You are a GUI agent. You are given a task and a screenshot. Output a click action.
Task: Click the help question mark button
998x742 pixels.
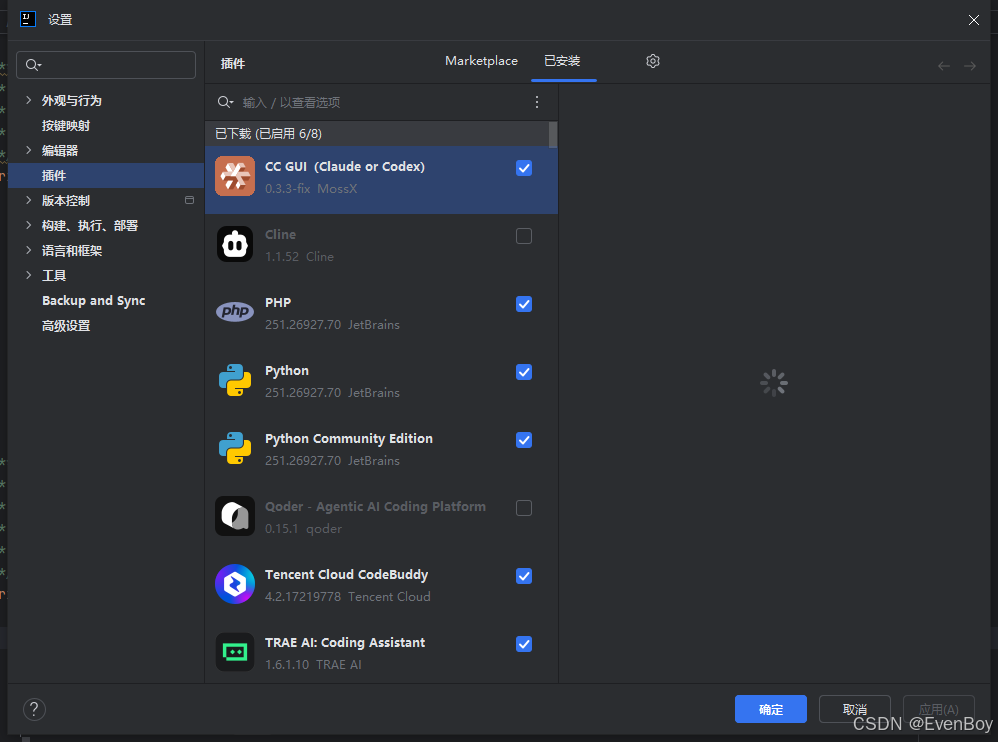tap(34, 709)
